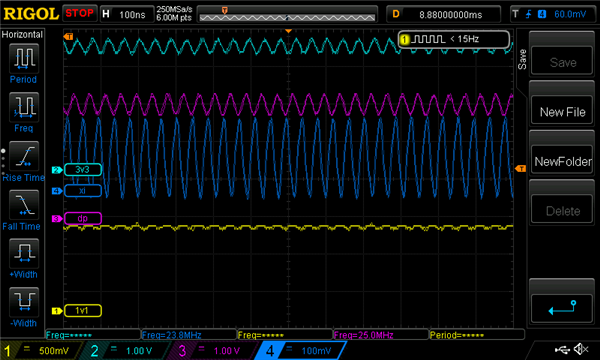This screenshot has width=600, height=360.
Task: Select the Freq measurement icon
Action: (x=23, y=107)
